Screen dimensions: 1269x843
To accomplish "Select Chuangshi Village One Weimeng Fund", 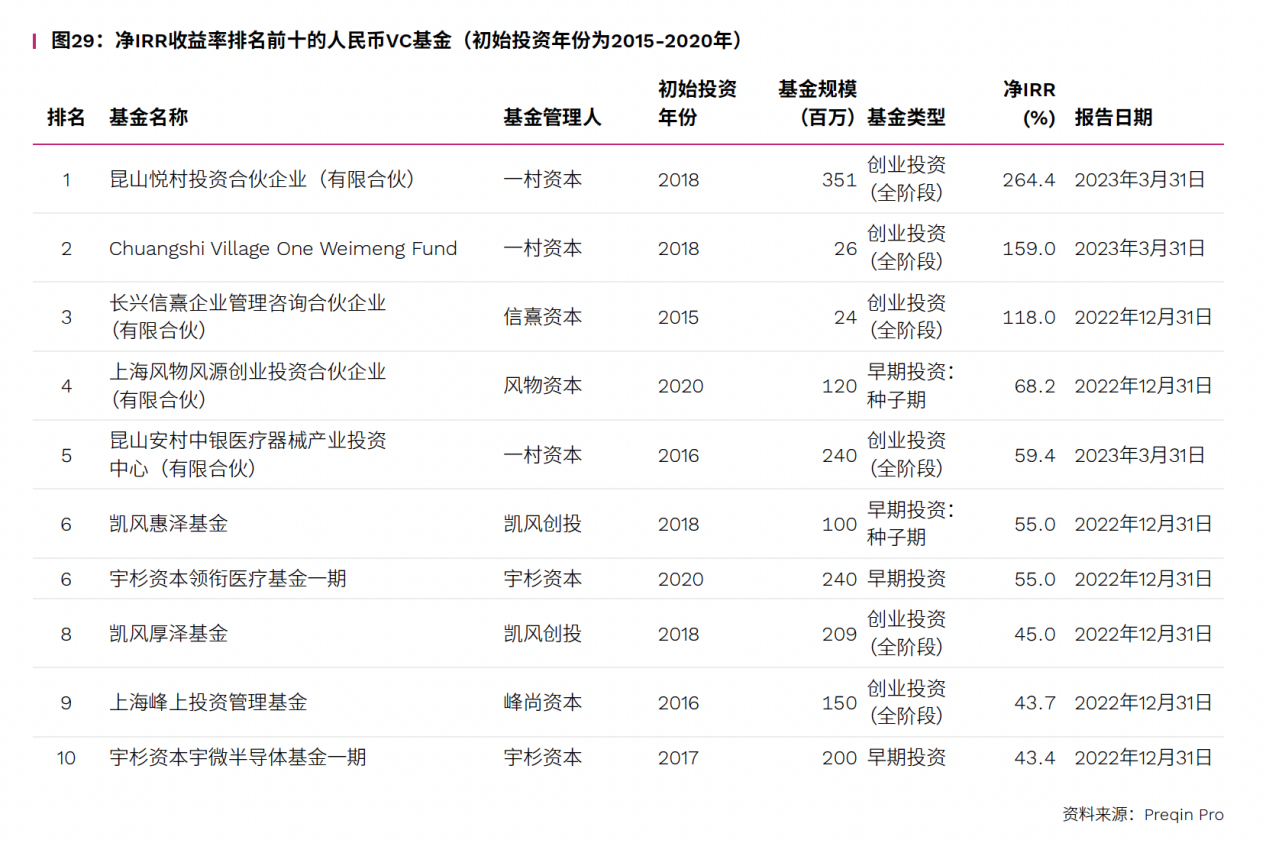I will (x=283, y=248).
